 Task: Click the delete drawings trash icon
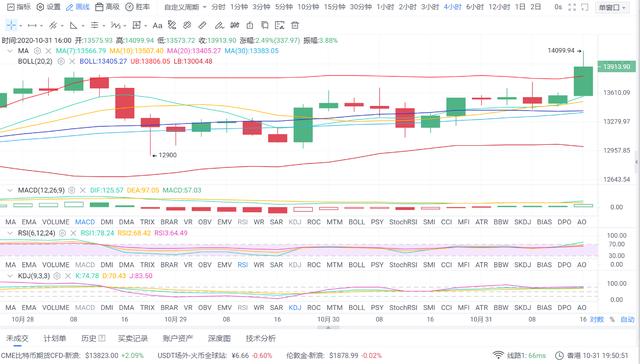295,25
